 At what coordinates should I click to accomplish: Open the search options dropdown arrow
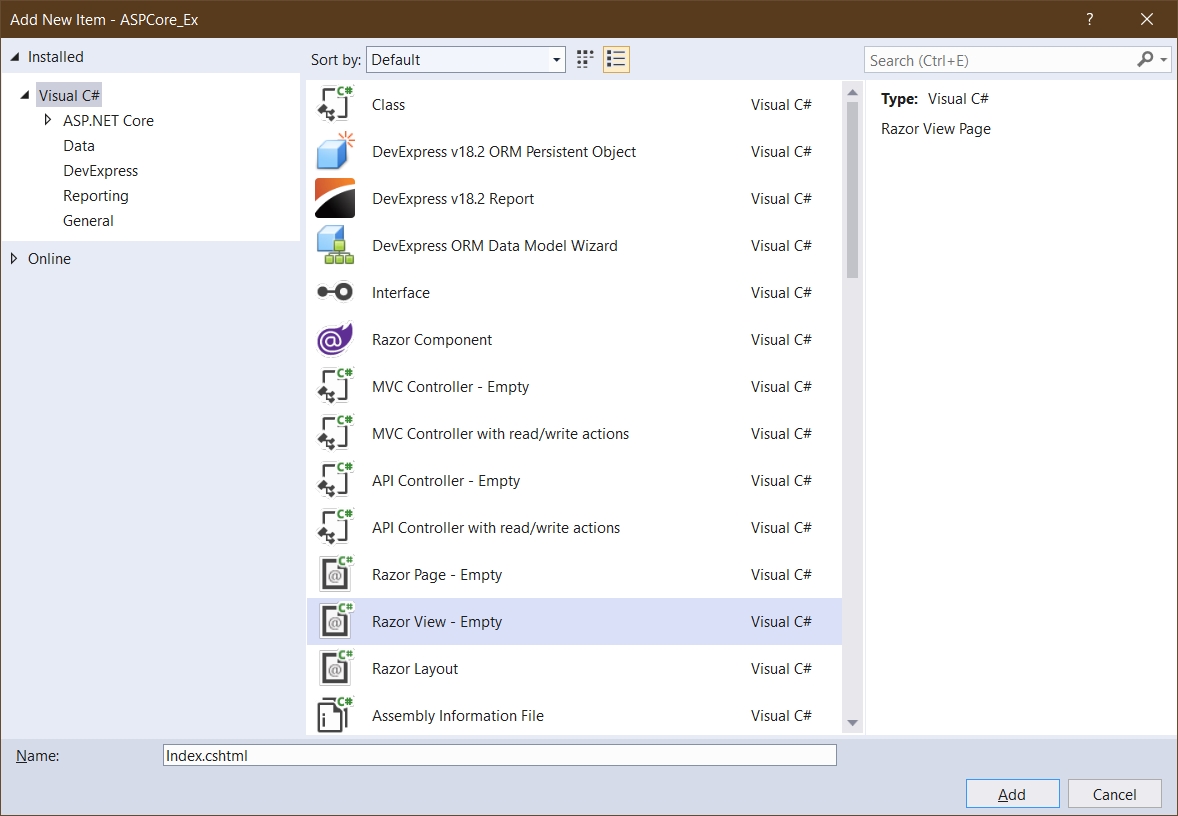pyautogui.click(x=1164, y=59)
